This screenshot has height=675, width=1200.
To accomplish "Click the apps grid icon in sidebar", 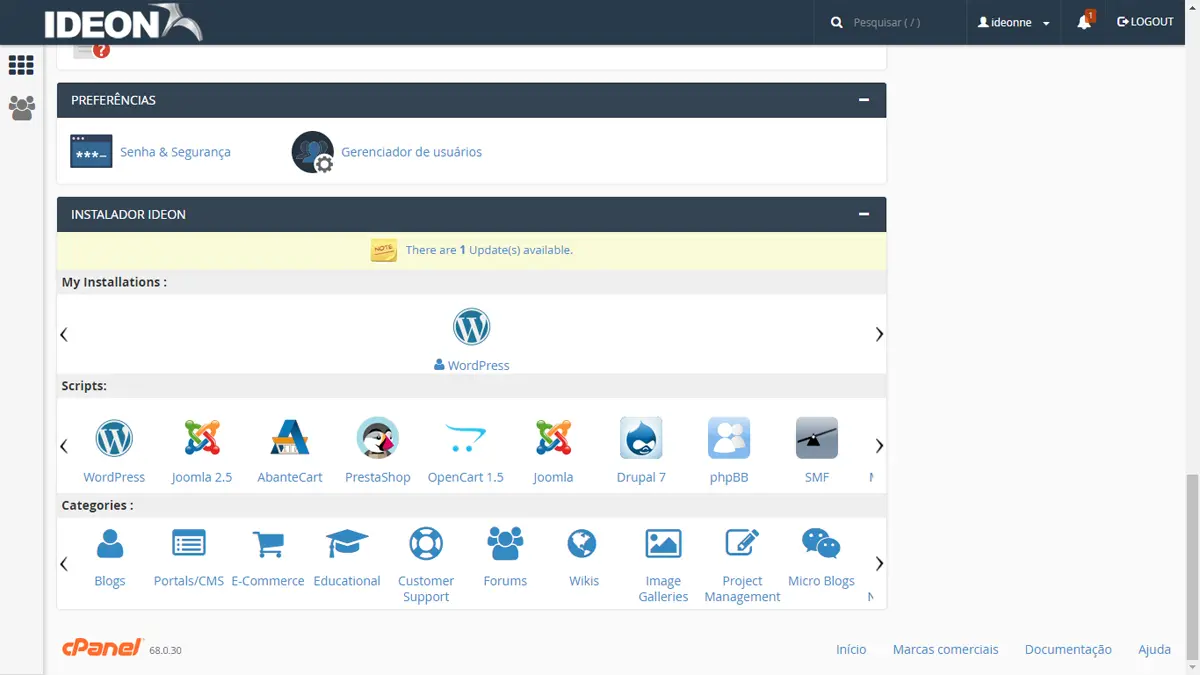I will click(x=20, y=65).
